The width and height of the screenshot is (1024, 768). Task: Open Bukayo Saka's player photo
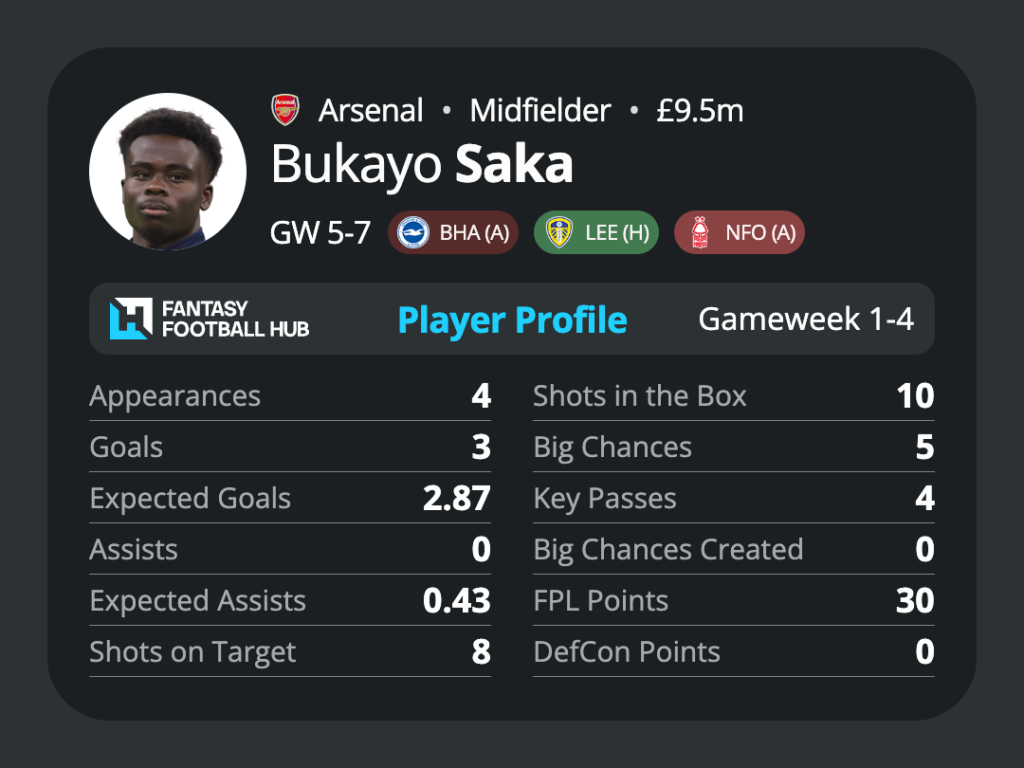pyautogui.click(x=168, y=171)
